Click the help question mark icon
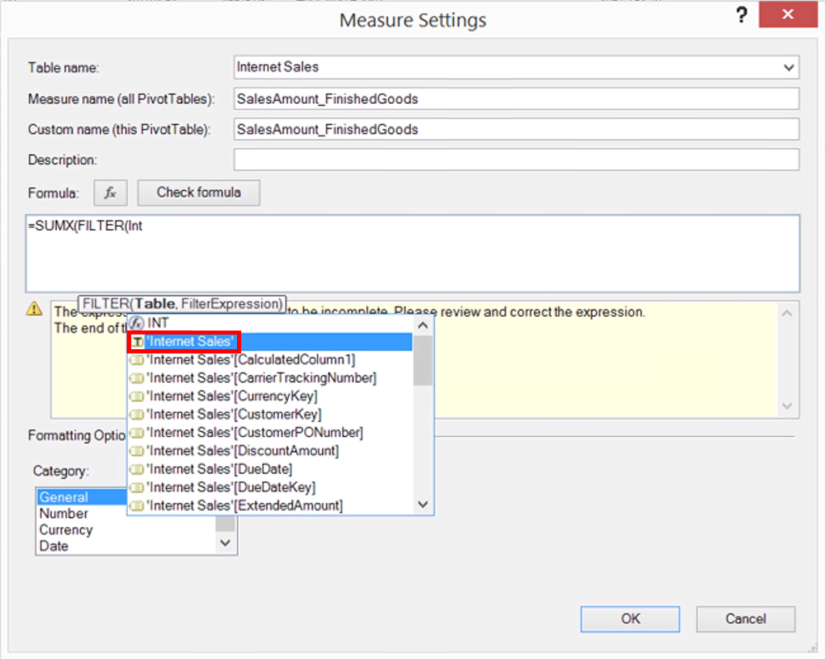The width and height of the screenshot is (825, 659). (x=741, y=15)
